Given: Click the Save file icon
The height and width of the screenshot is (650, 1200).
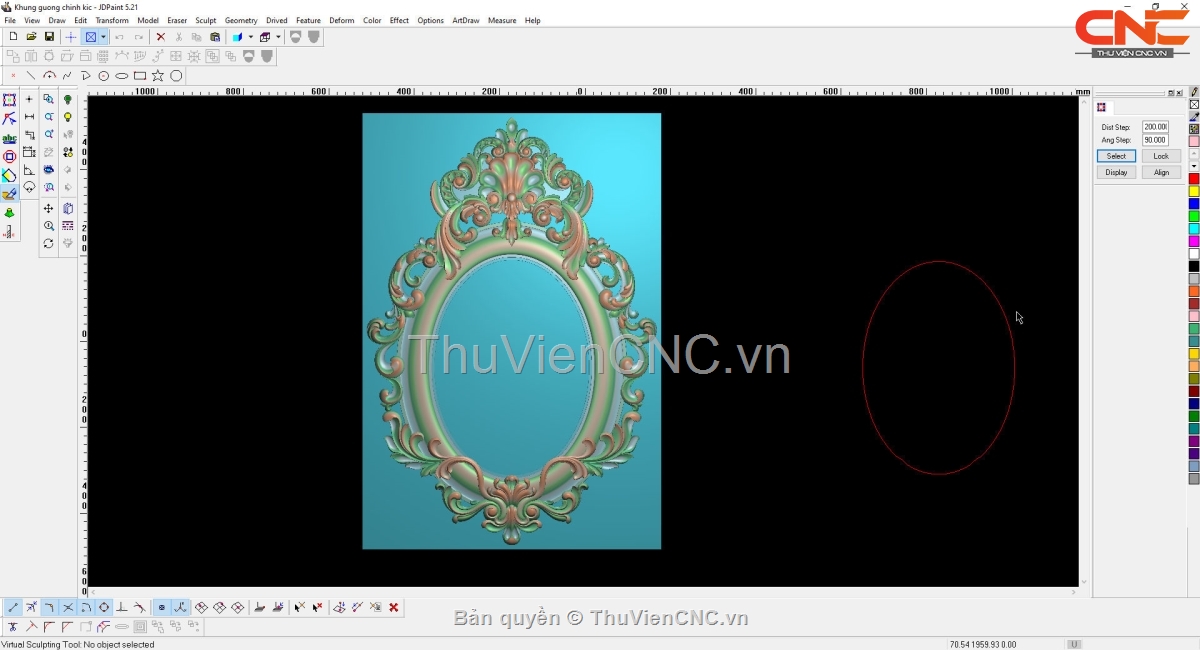Looking at the screenshot, I should (49, 37).
